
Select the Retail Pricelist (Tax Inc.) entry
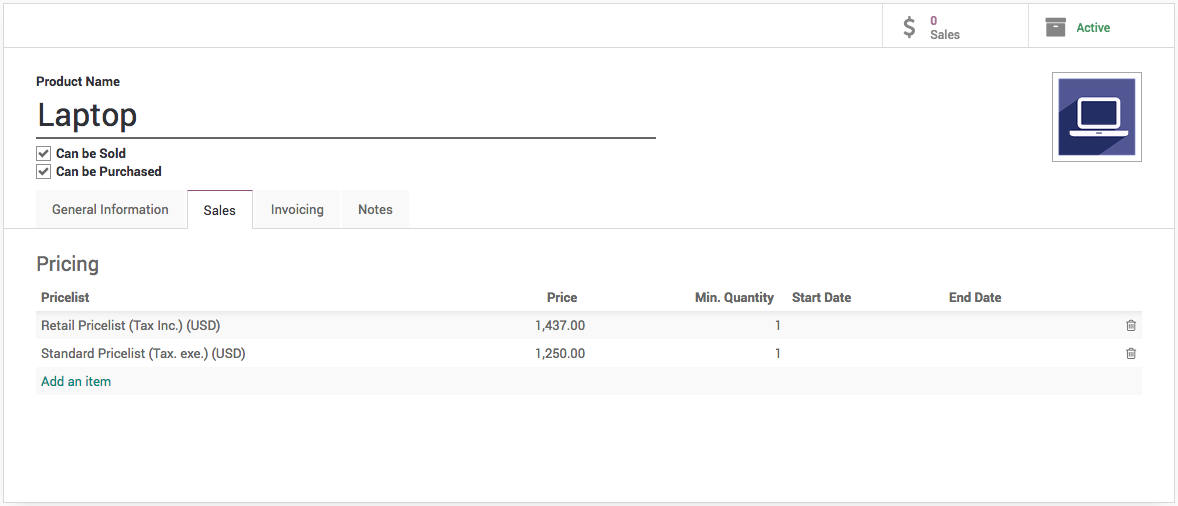131,325
